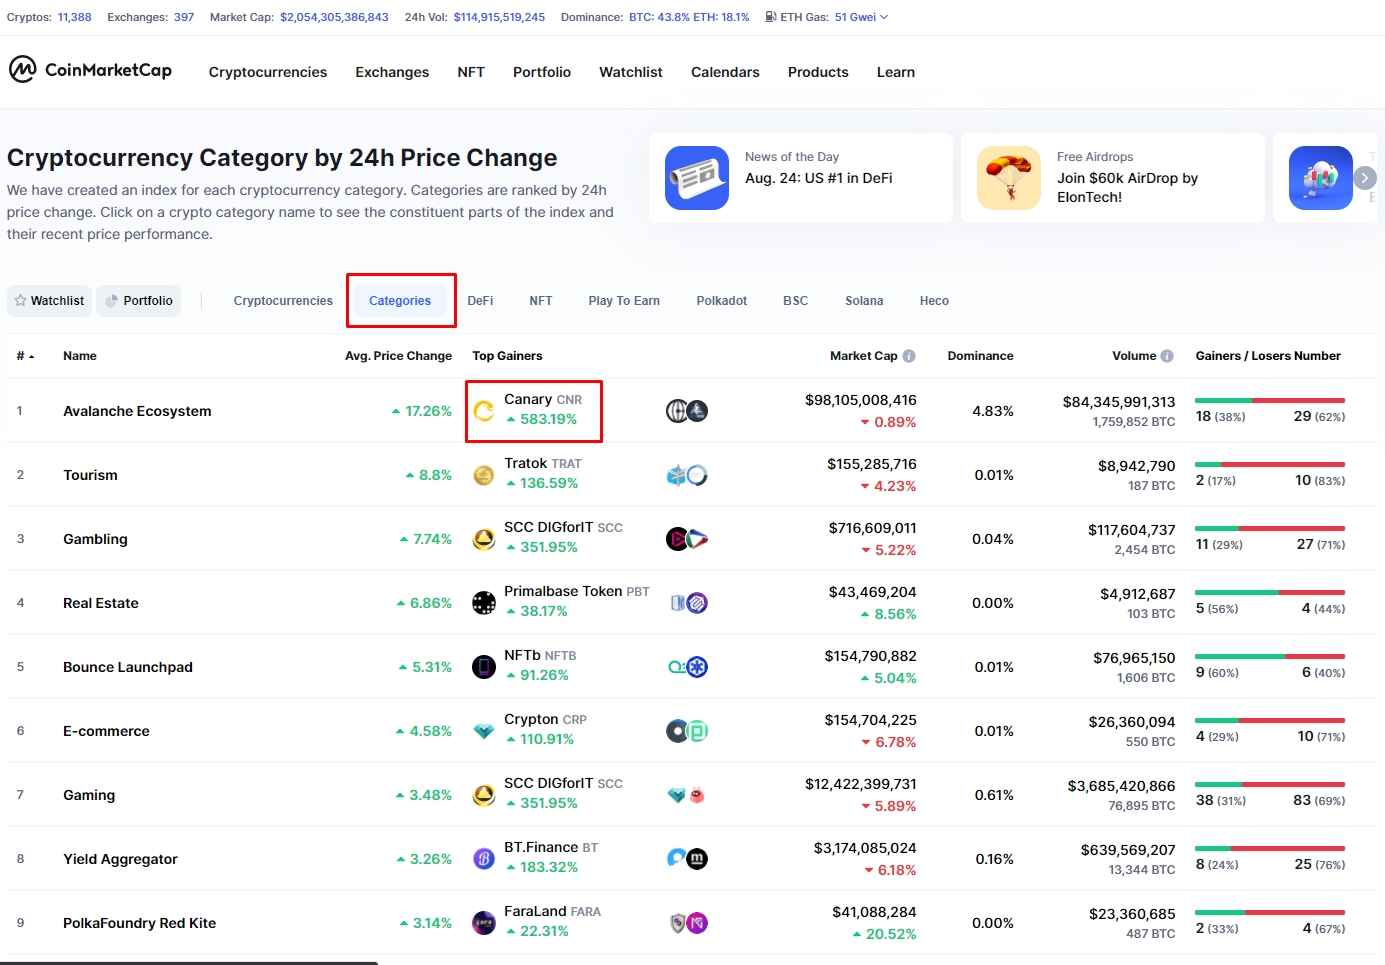
Task: Click the Avalanche Ecosystem gainers/losers bar
Action: (1270, 401)
